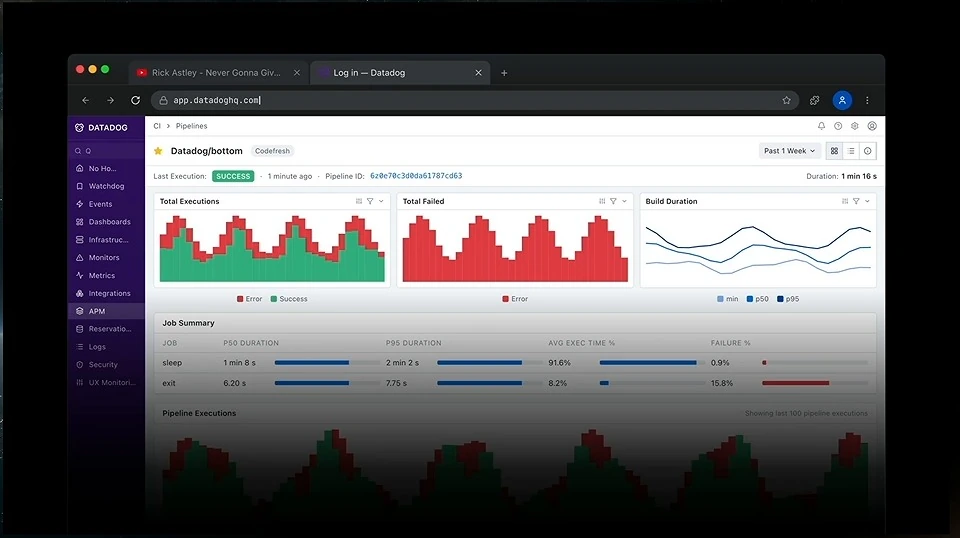Screen dimensions: 960x538
Task: Toggle the min legend in Build Duration
Action: (727, 299)
